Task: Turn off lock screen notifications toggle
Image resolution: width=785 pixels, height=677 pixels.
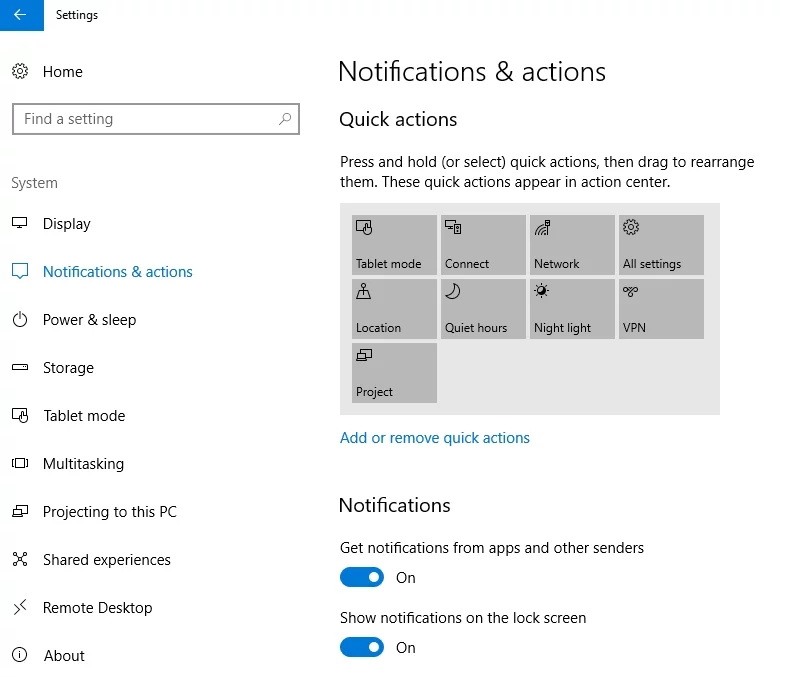Action: (x=362, y=648)
